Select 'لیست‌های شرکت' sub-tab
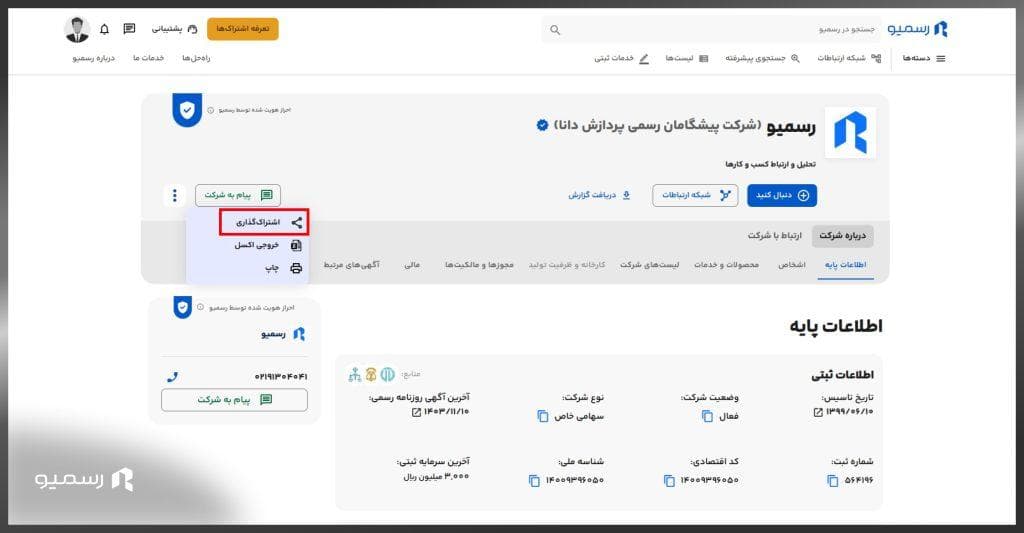 (650, 265)
